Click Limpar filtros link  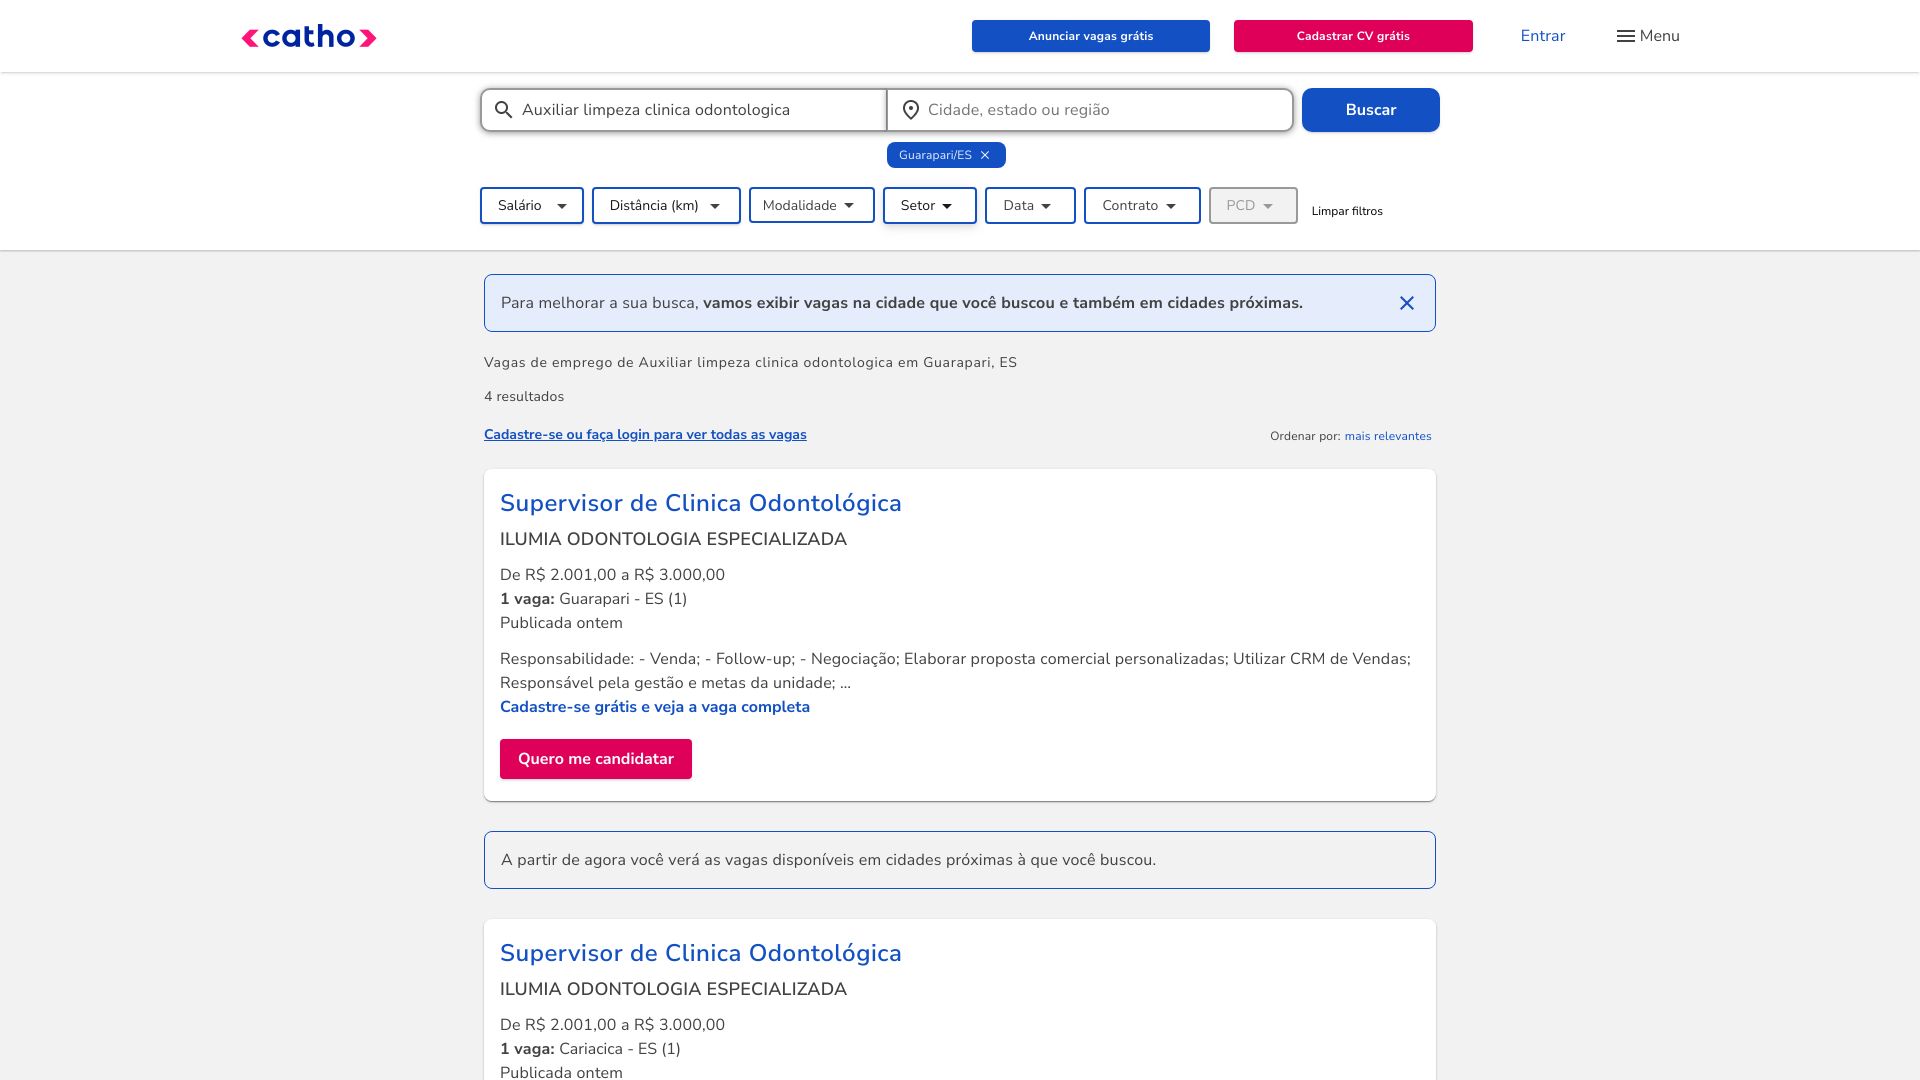(x=1347, y=211)
